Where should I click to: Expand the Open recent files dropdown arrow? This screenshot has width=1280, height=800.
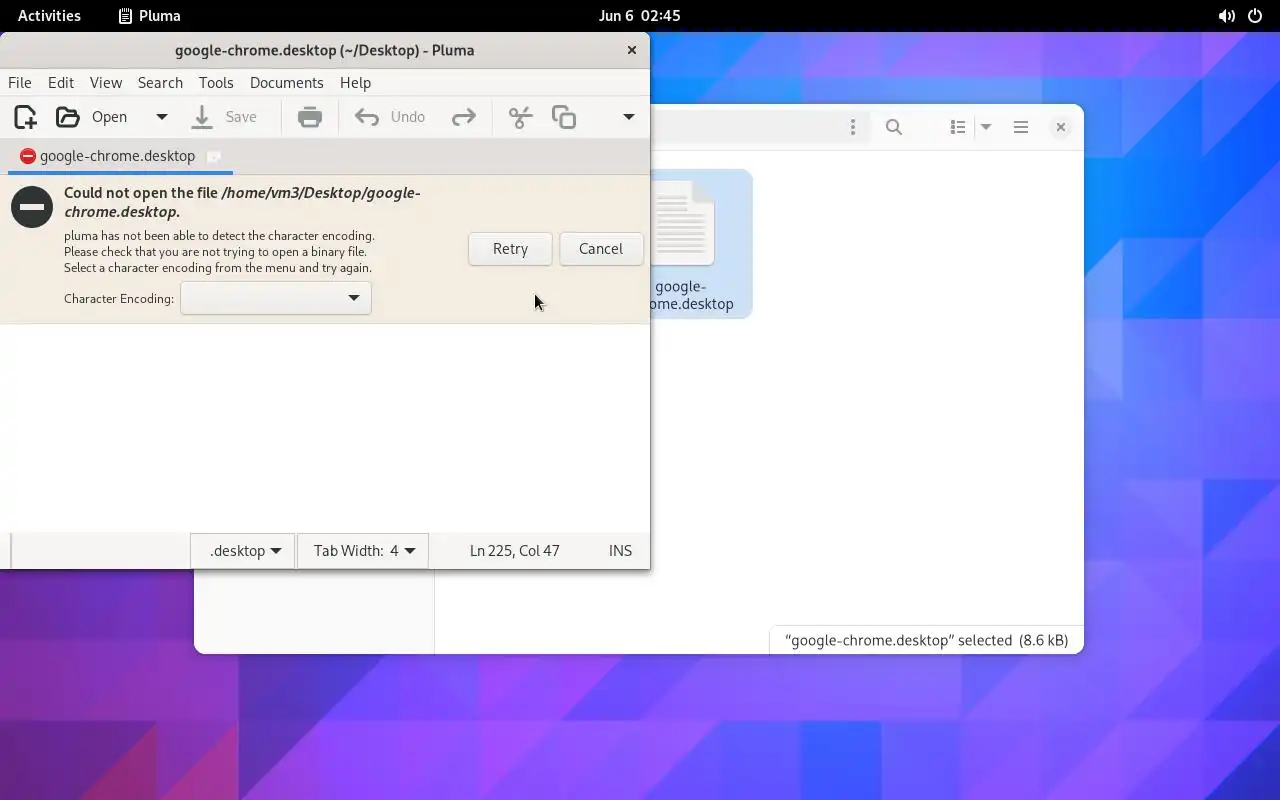[161, 117]
